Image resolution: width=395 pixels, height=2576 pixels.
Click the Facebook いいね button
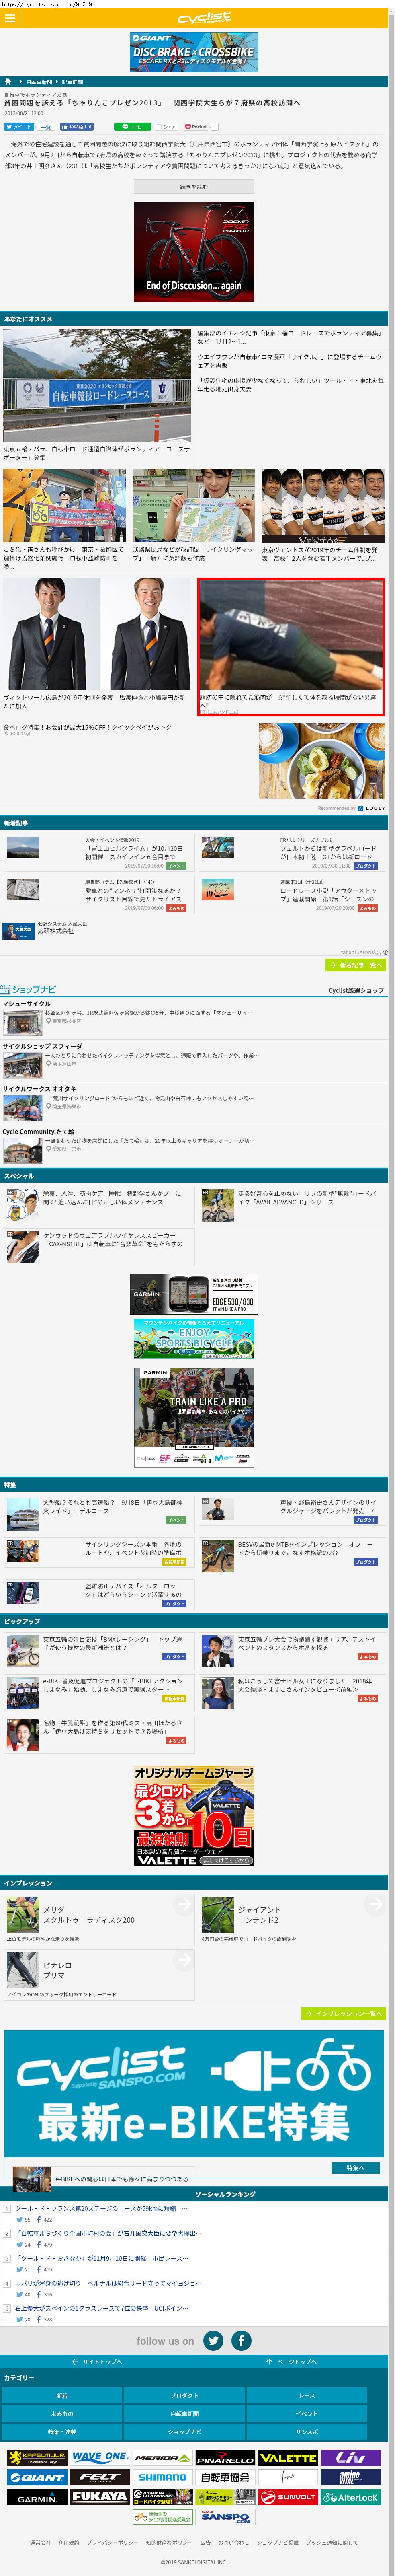(x=78, y=127)
